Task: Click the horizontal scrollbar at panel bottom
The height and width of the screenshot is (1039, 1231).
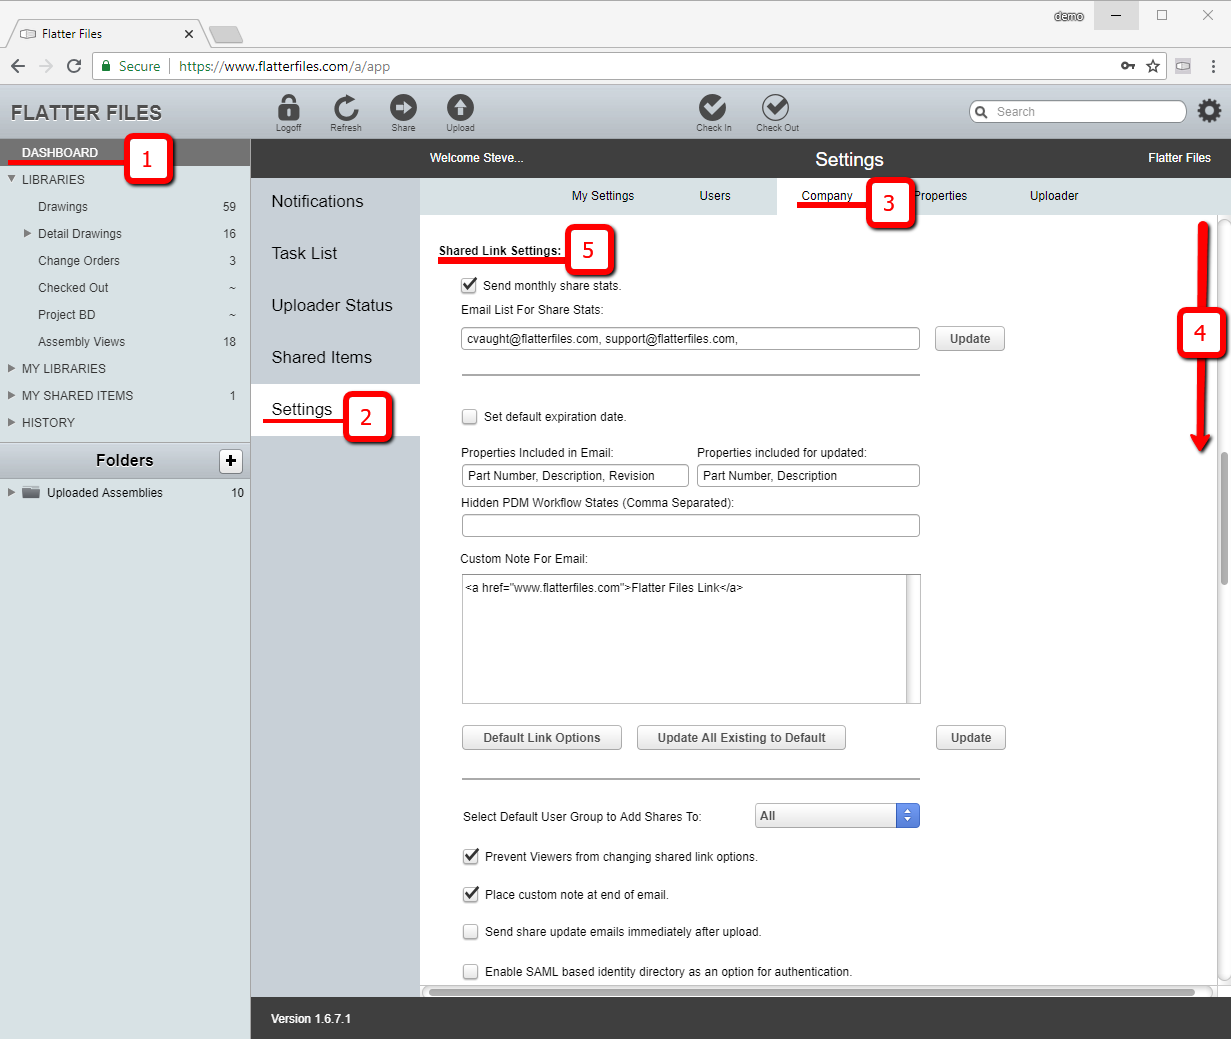Action: pyautogui.click(x=810, y=993)
